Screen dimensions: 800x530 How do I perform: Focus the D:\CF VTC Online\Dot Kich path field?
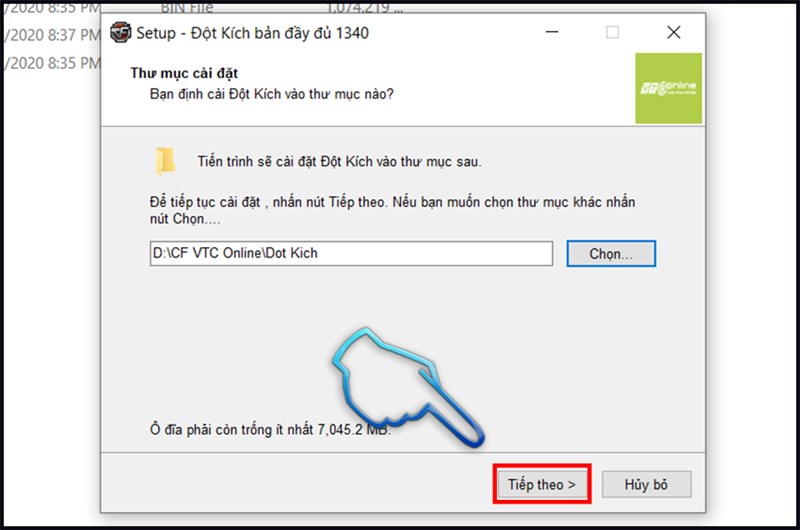[x=351, y=254]
